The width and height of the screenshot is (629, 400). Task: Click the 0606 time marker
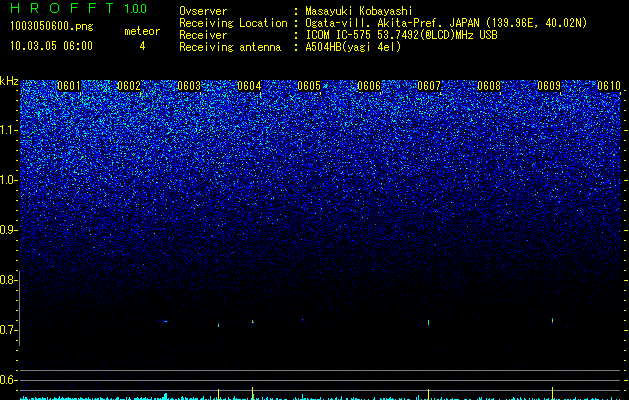pyautogui.click(x=369, y=86)
